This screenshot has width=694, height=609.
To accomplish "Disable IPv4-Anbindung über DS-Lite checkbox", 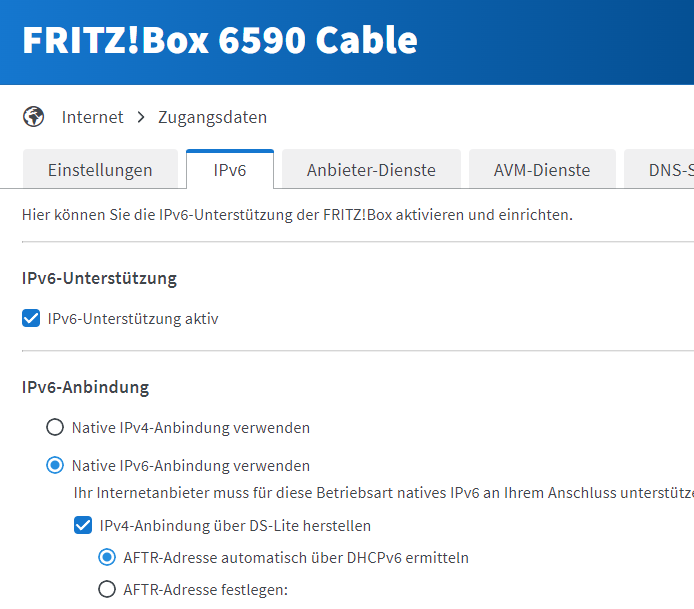I will [x=83, y=525].
